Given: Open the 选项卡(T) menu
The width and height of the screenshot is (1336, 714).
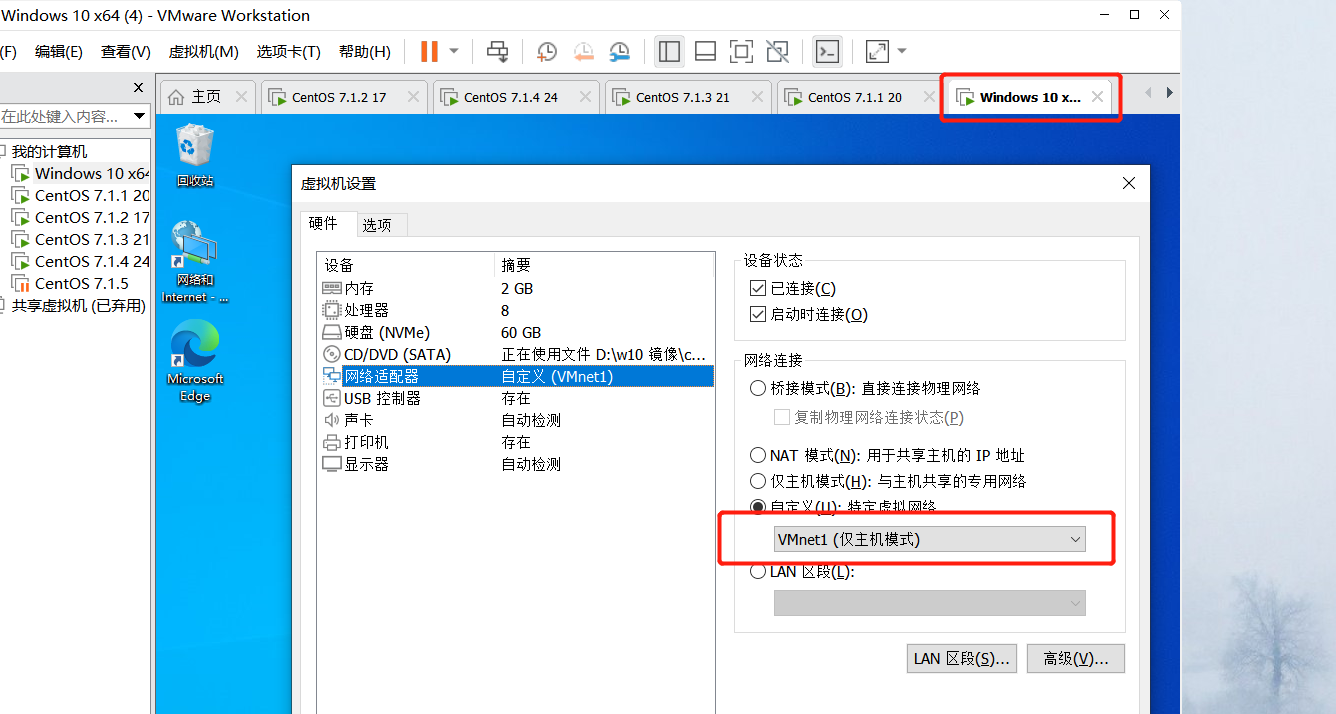Looking at the screenshot, I should click(289, 51).
